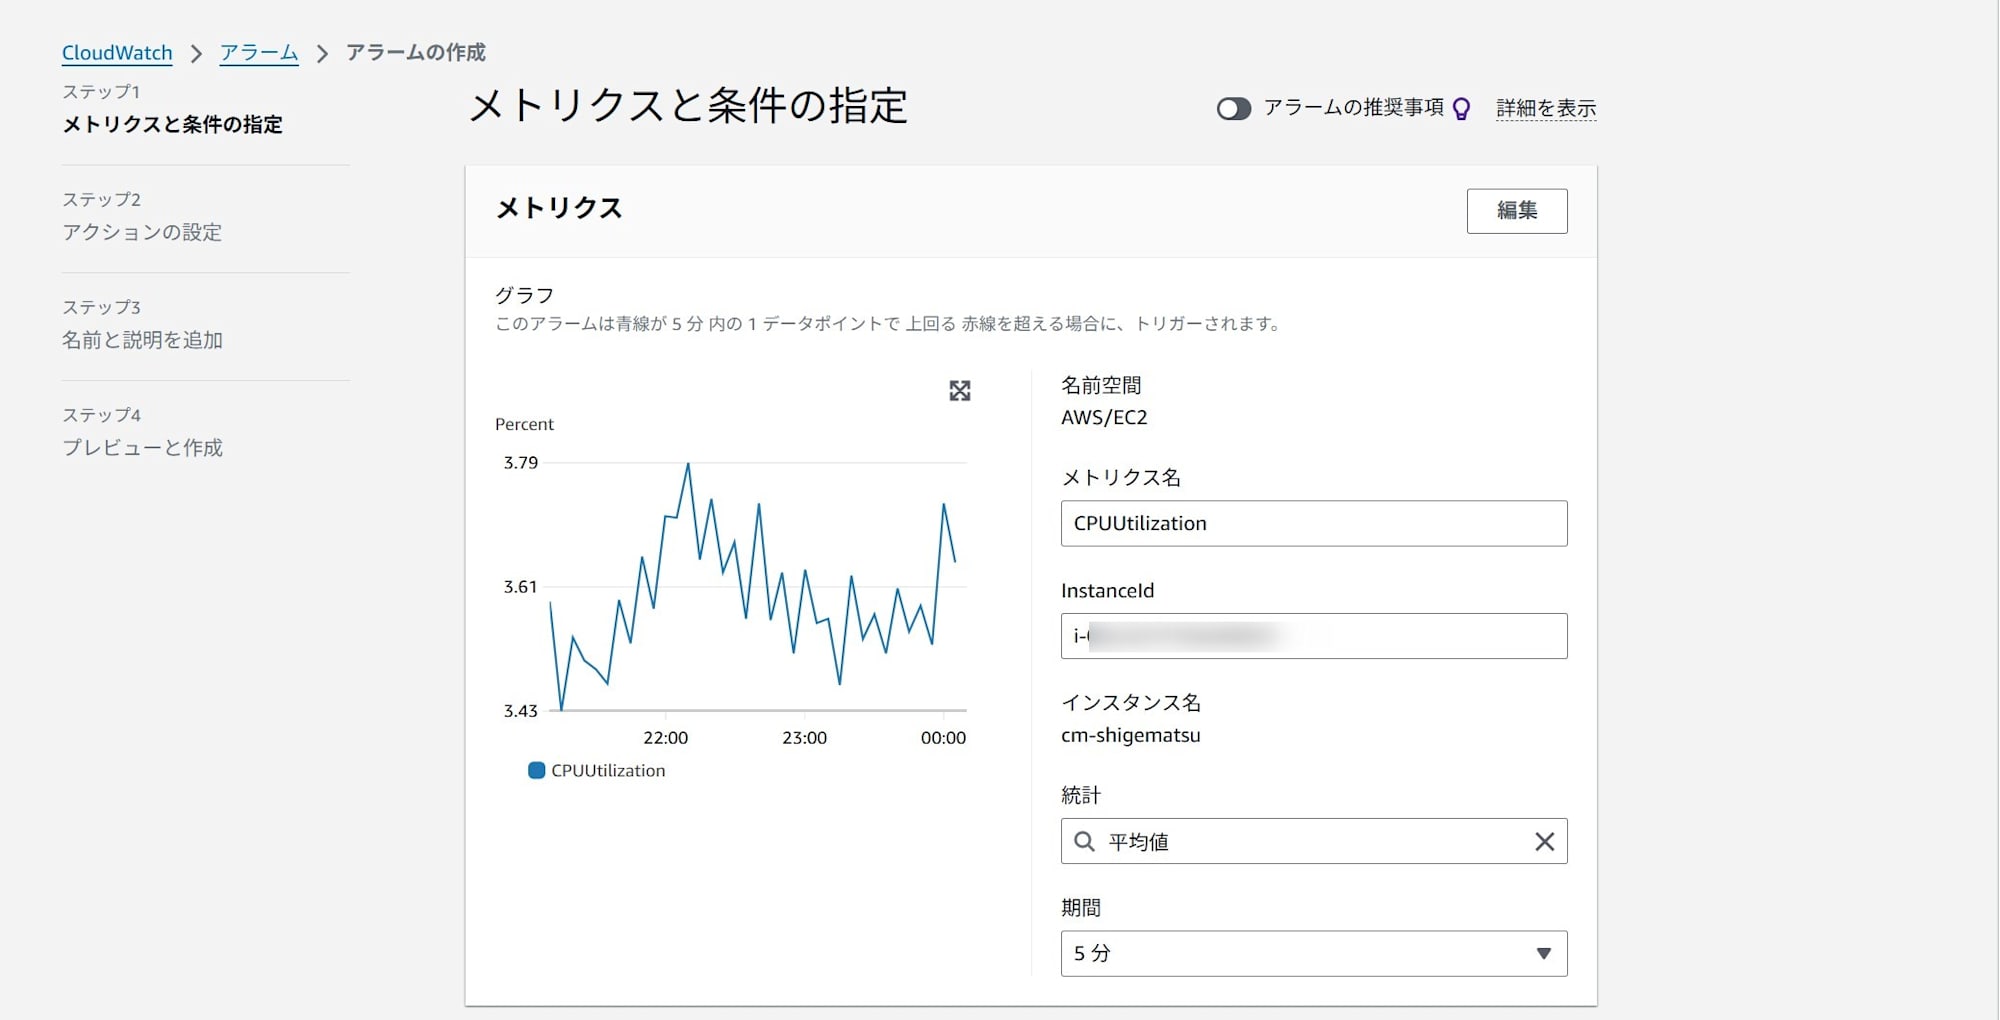Select ステップ2 アクションの設定

click(142, 217)
